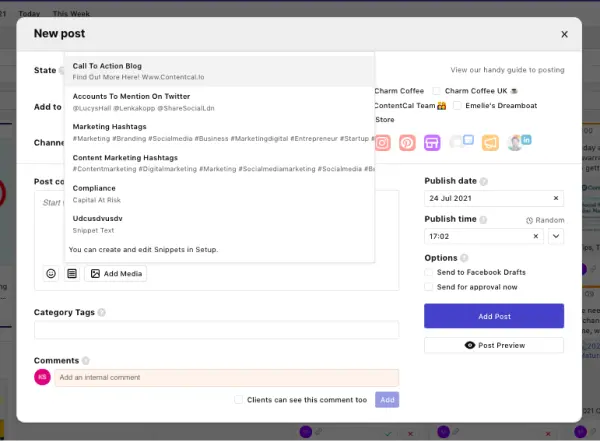
Task: Clear the publish date value
Action: point(556,199)
